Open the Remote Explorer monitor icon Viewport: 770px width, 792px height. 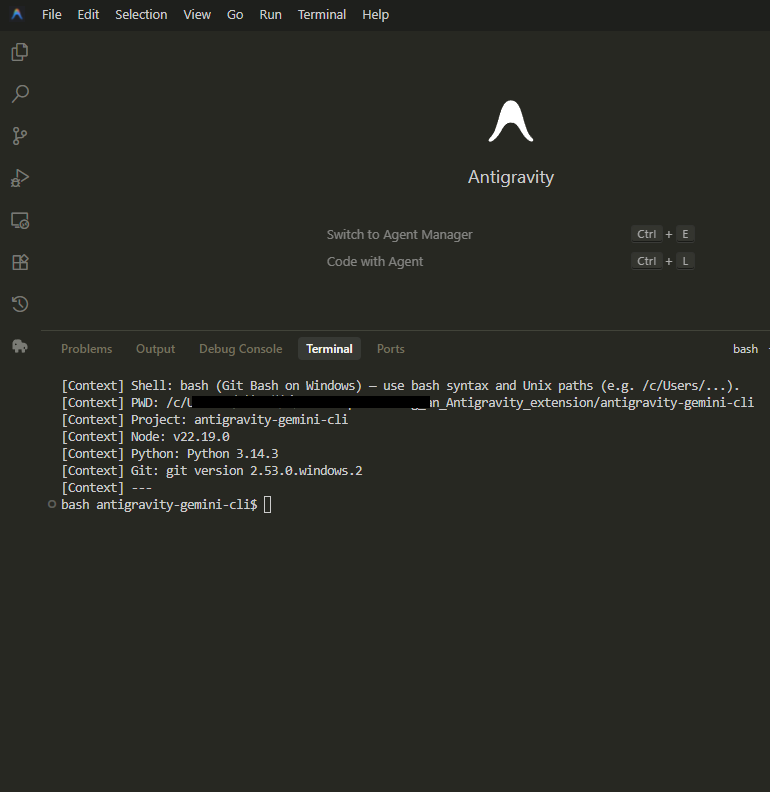pyautogui.click(x=20, y=220)
